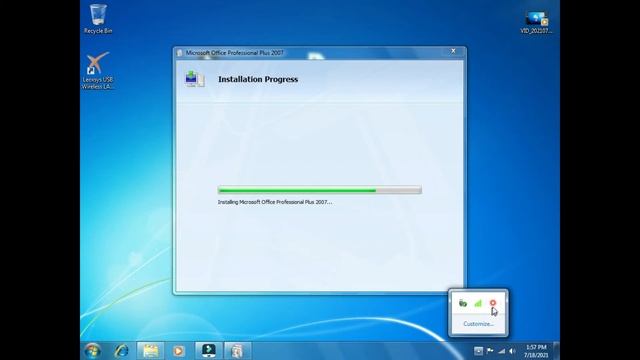Open the network signal tray icon

tap(501, 351)
